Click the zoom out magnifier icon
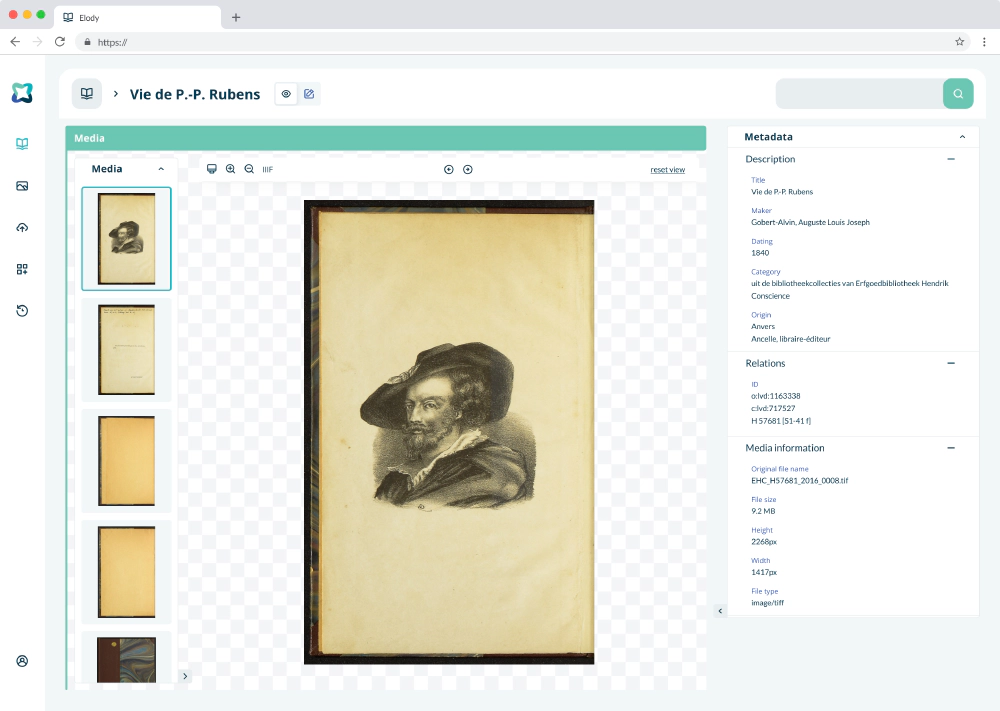Viewport: 1000px width, 711px height. click(x=249, y=169)
